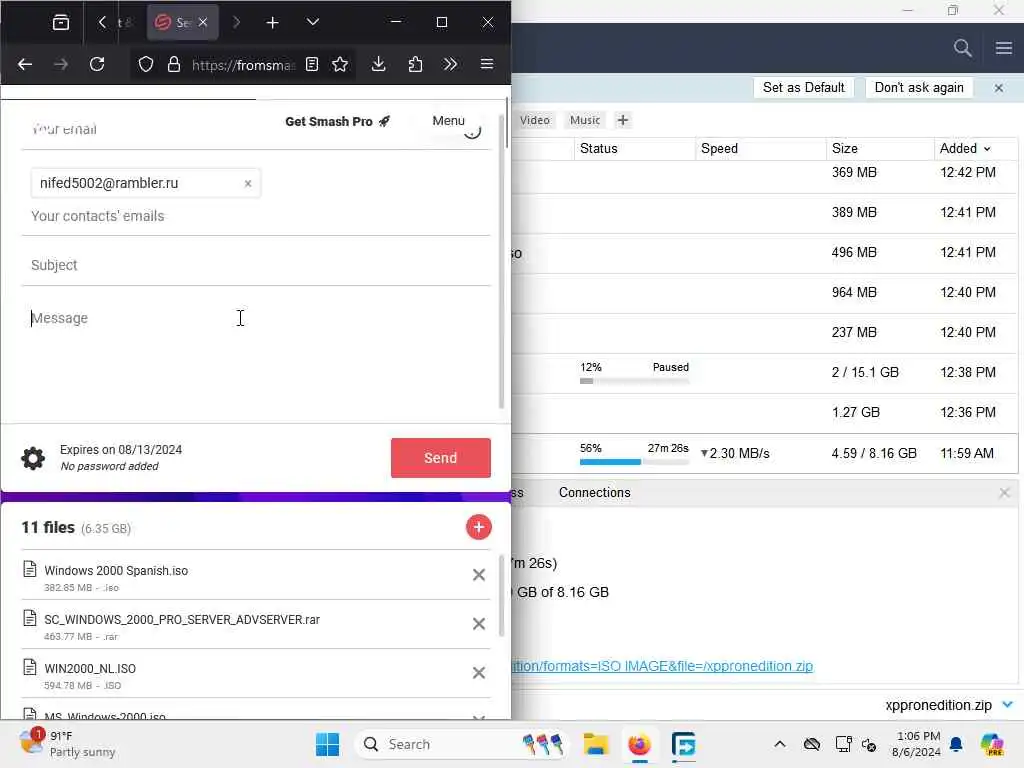The image size is (1024, 768).
Task: Show more tools overflow chevron
Action: coord(451,64)
